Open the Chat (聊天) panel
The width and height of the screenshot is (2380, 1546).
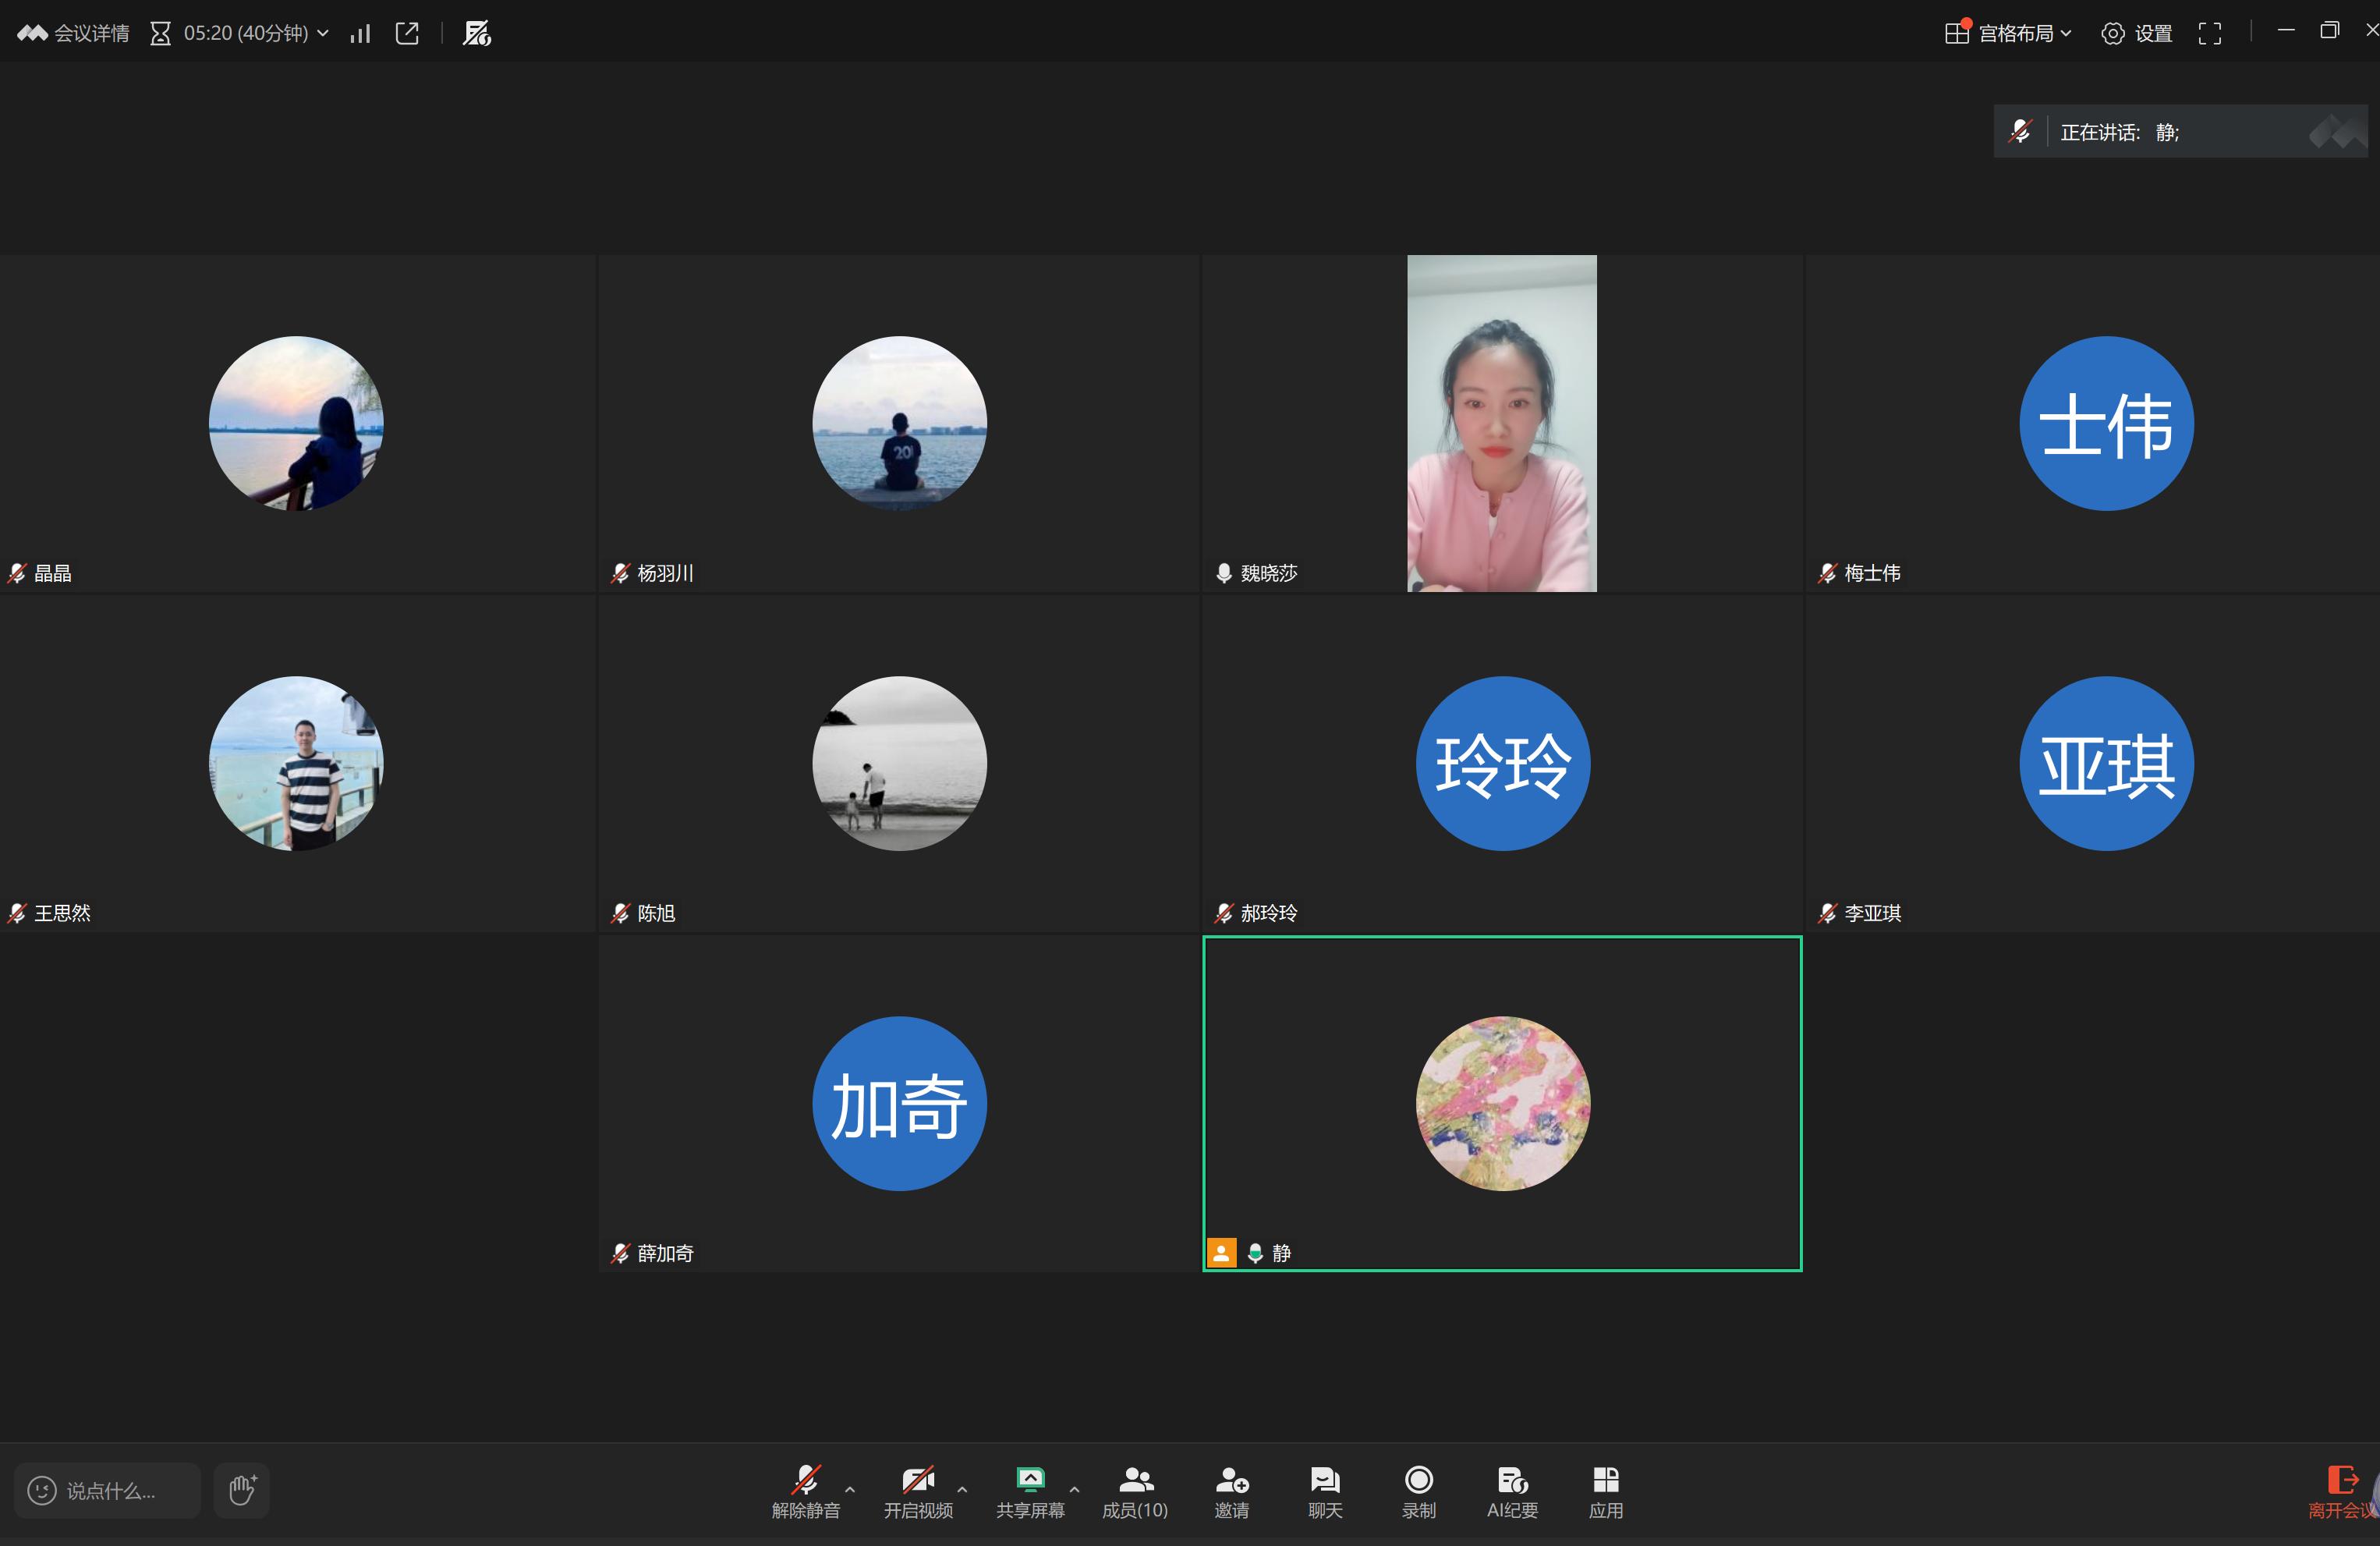pyautogui.click(x=1324, y=1491)
